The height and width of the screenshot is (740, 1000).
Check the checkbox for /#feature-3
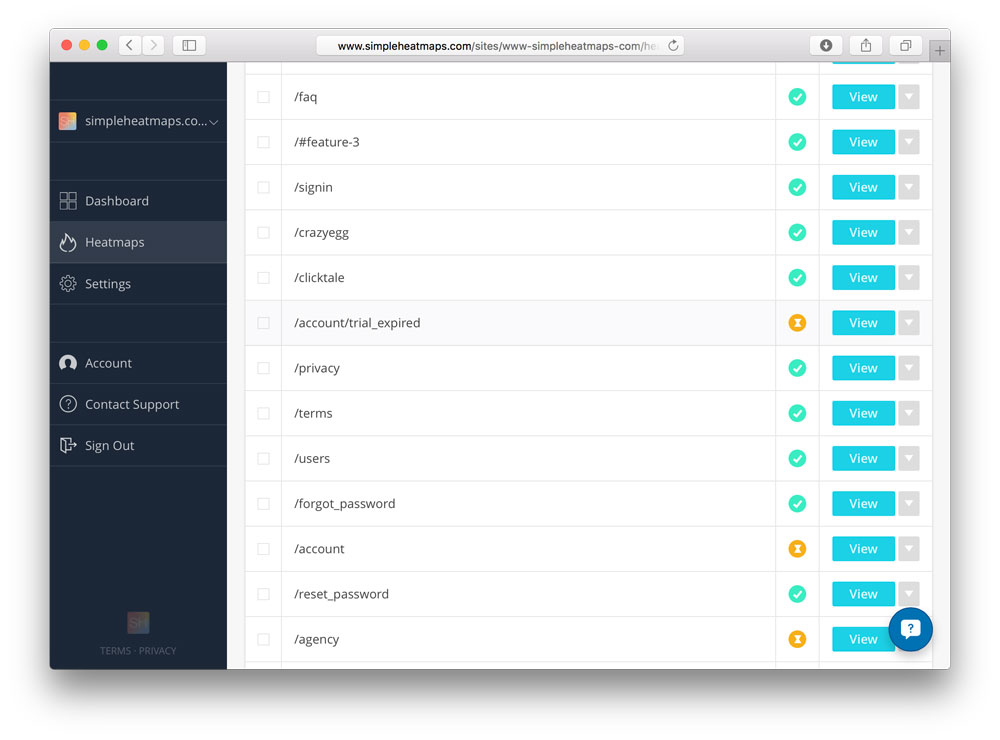pyautogui.click(x=263, y=142)
